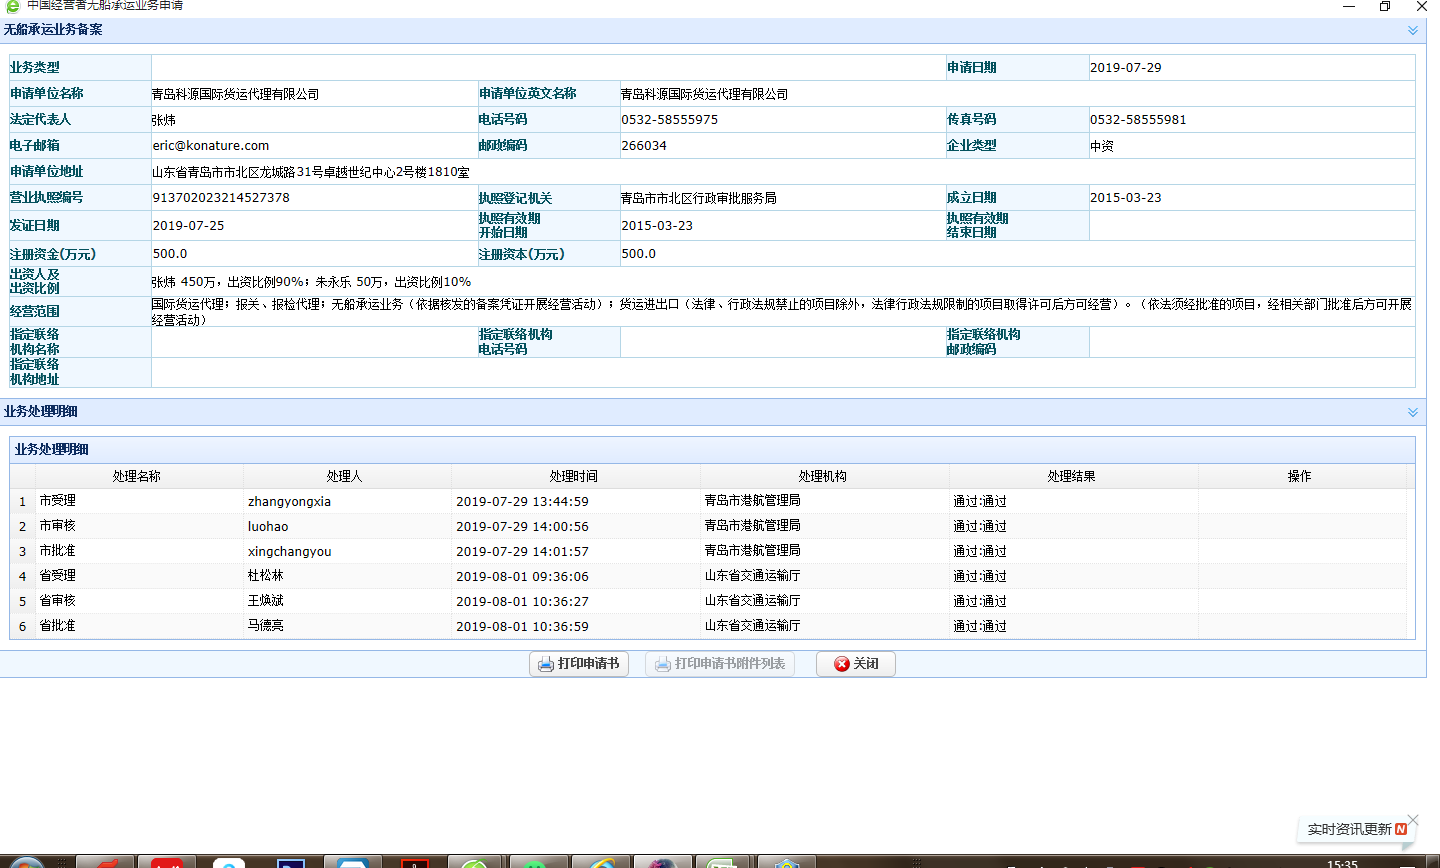
Task: Click the application date 2019-07-29 value
Action: pyautogui.click(x=1125, y=68)
